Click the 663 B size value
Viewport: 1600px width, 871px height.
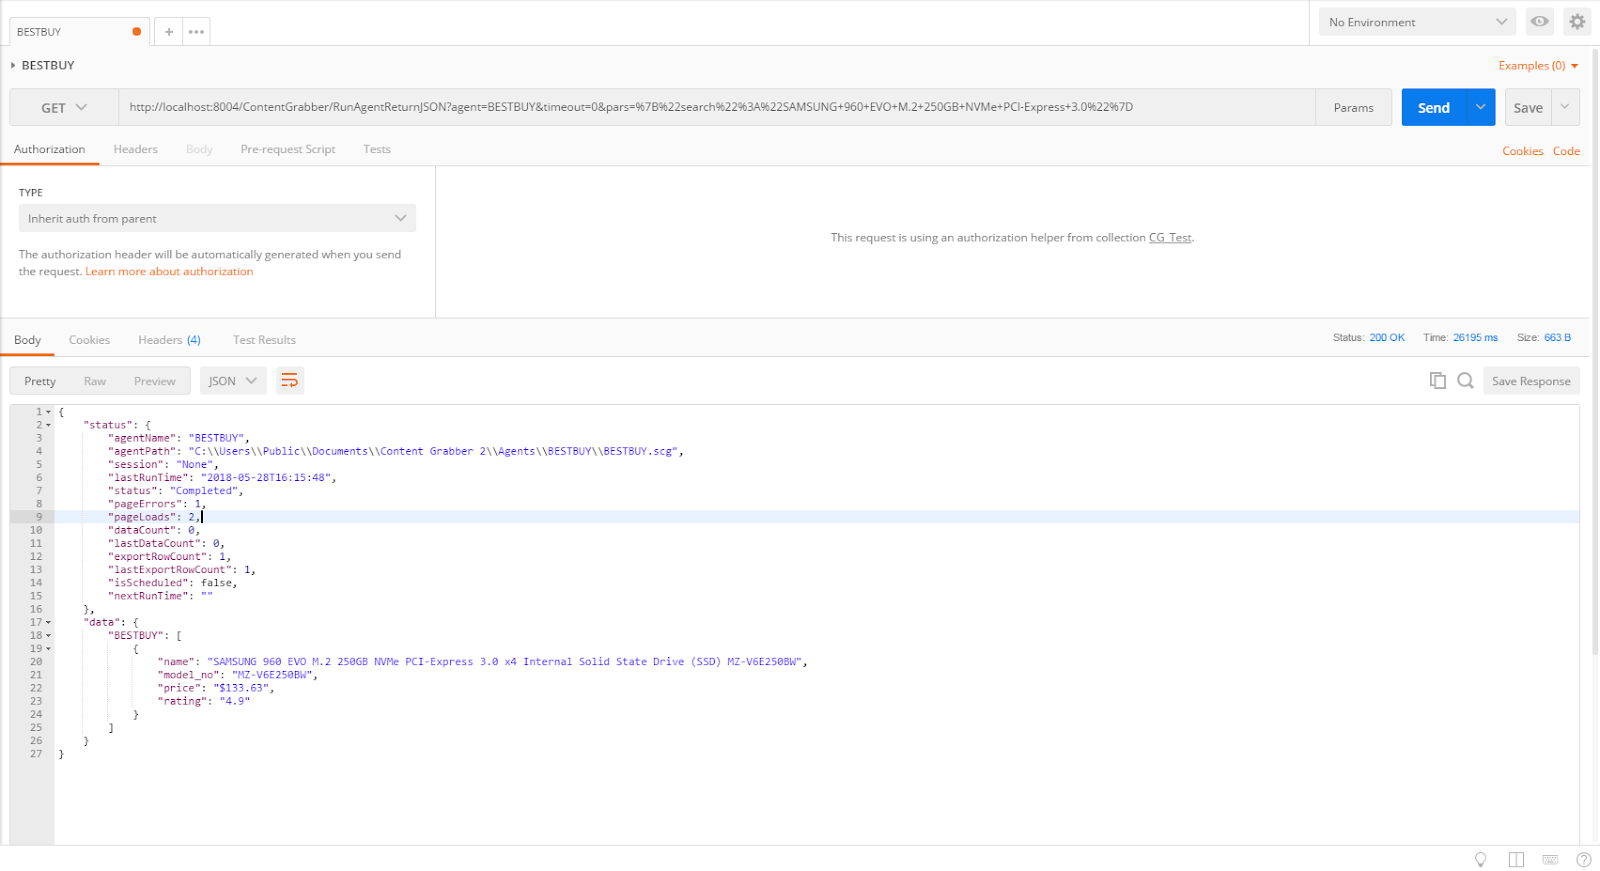click(x=1557, y=338)
